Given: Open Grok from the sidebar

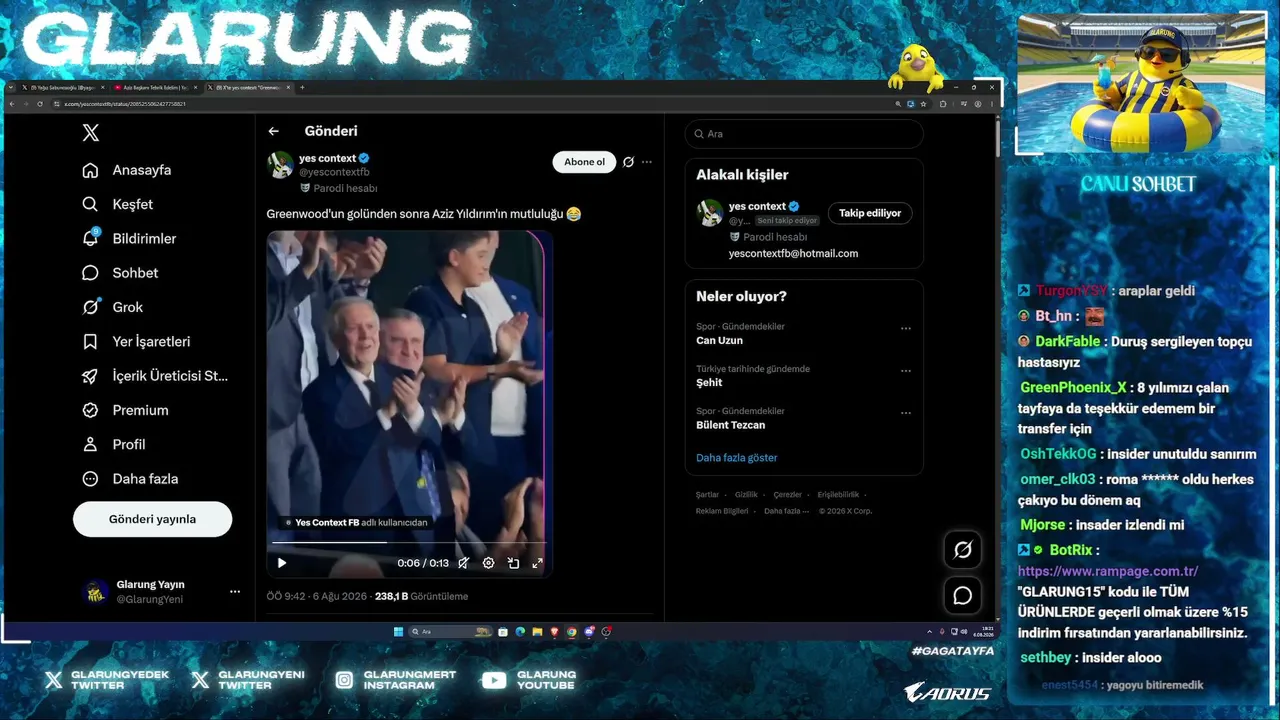Looking at the screenshot, I should 113,307.
